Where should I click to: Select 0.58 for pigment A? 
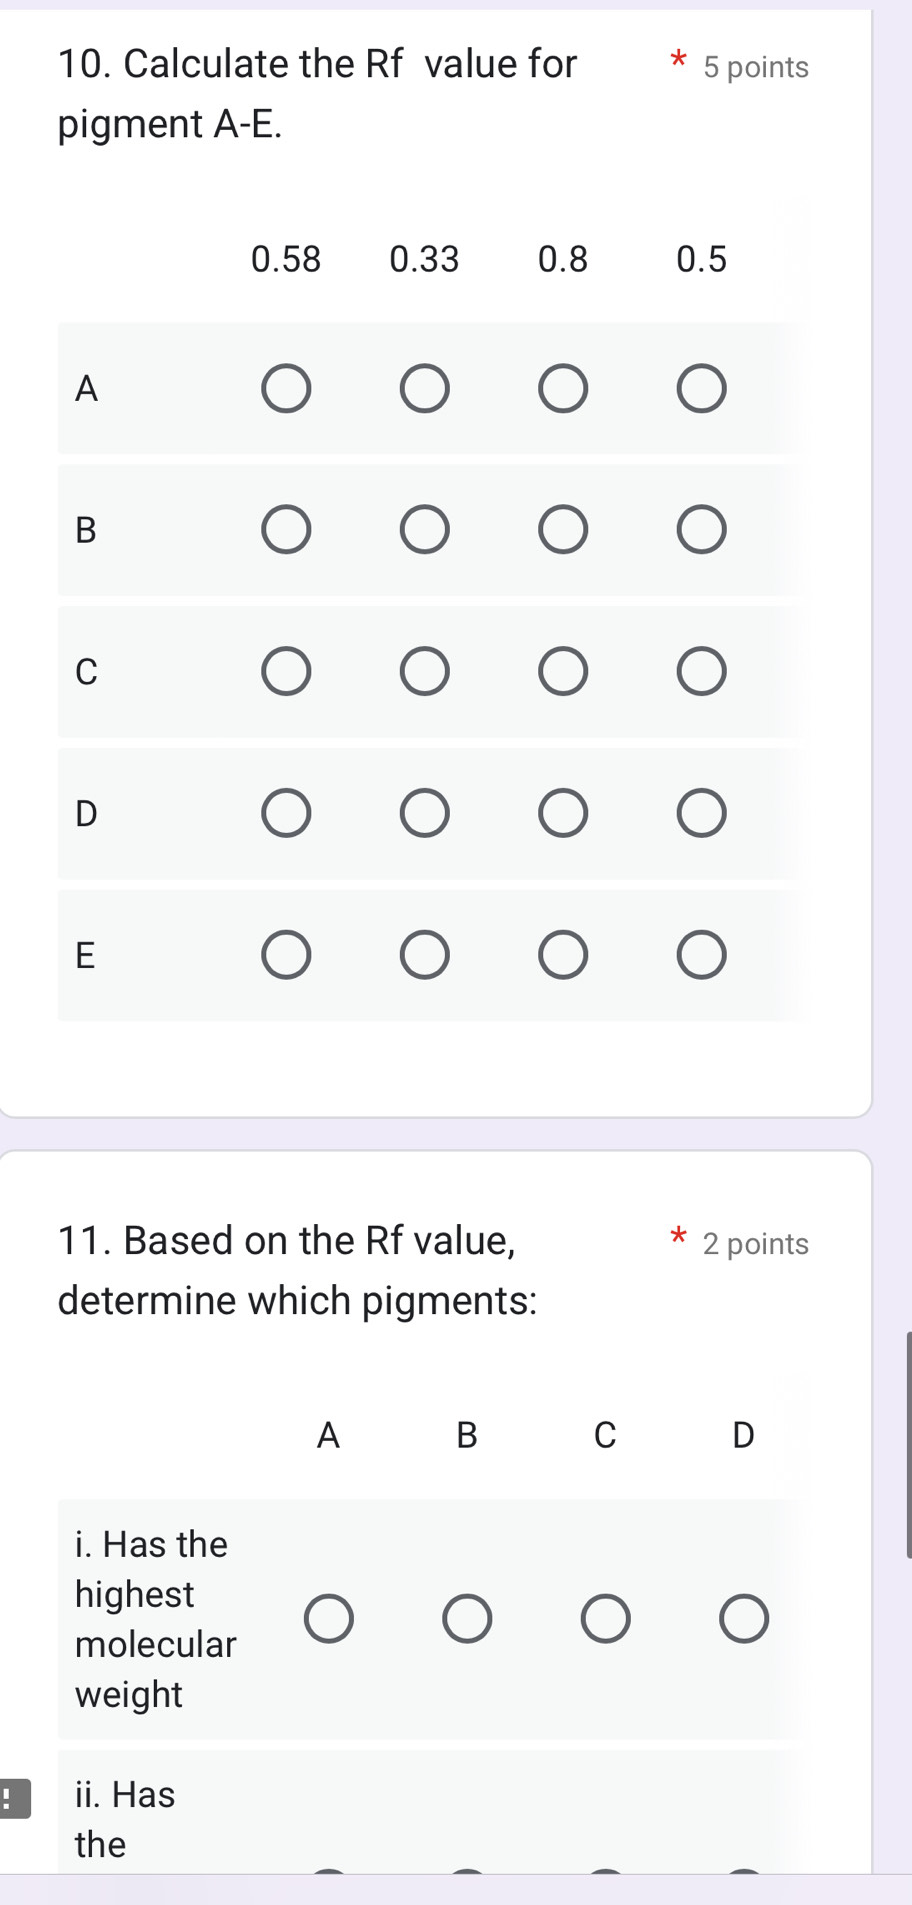tap(286, 389)
